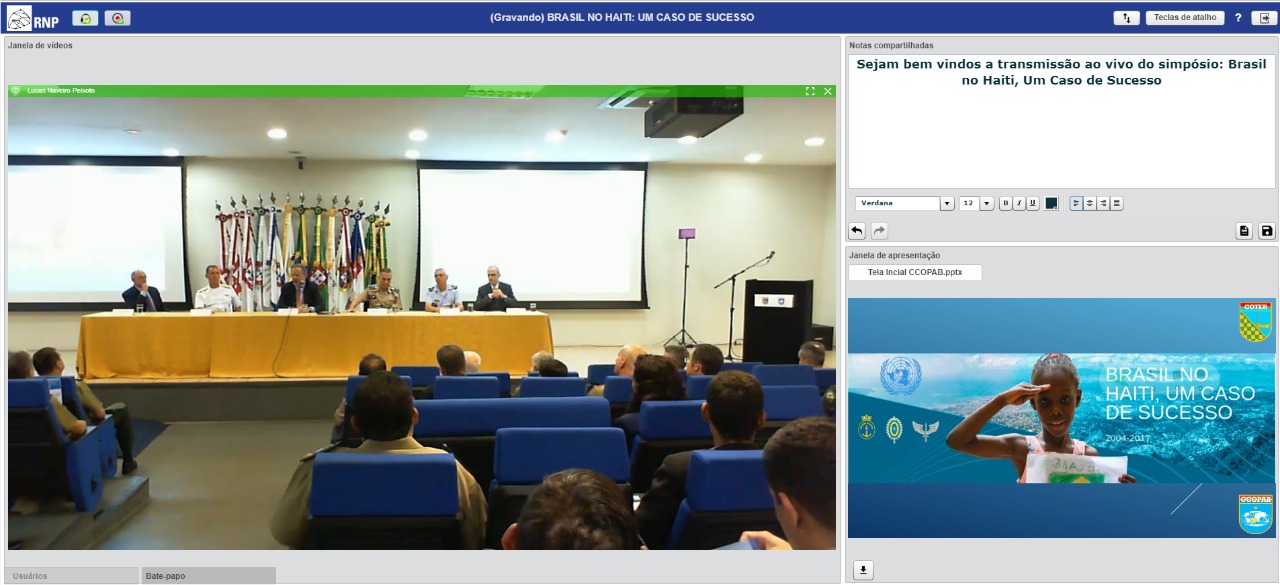The height and width of the screenshot is (585, 1280).
Task: Download the presentation with arrow icon
Action: [x=864, y=570]
